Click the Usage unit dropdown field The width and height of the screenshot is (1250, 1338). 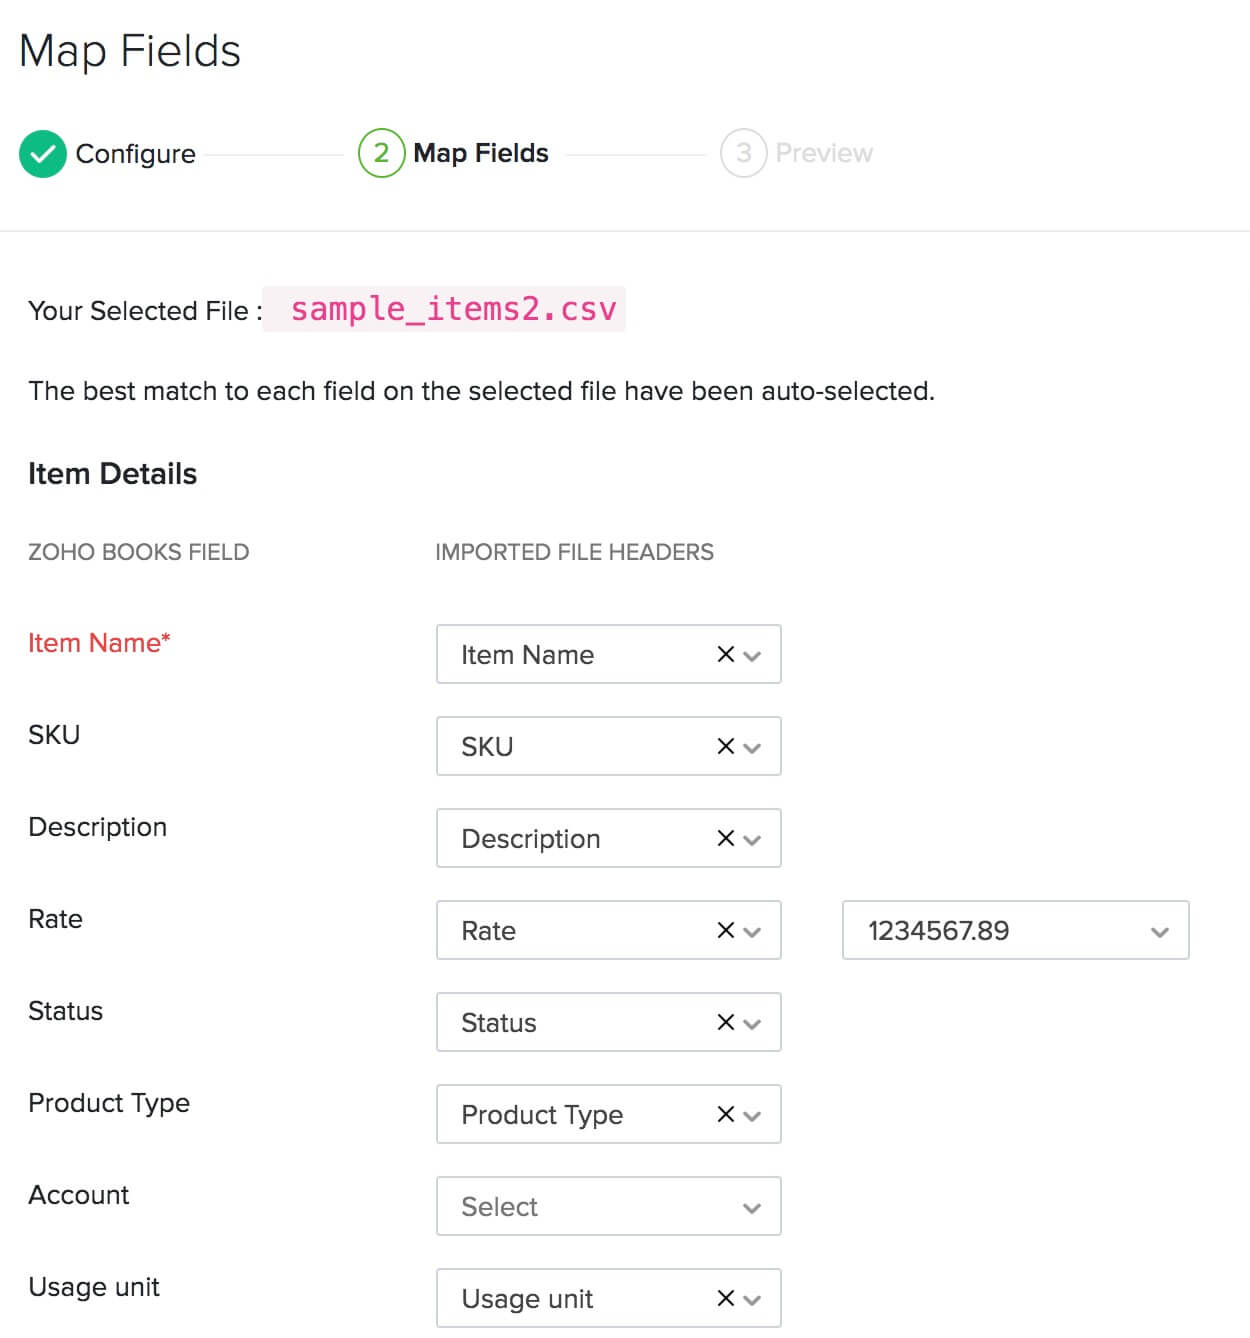[x=580, y=1298]
